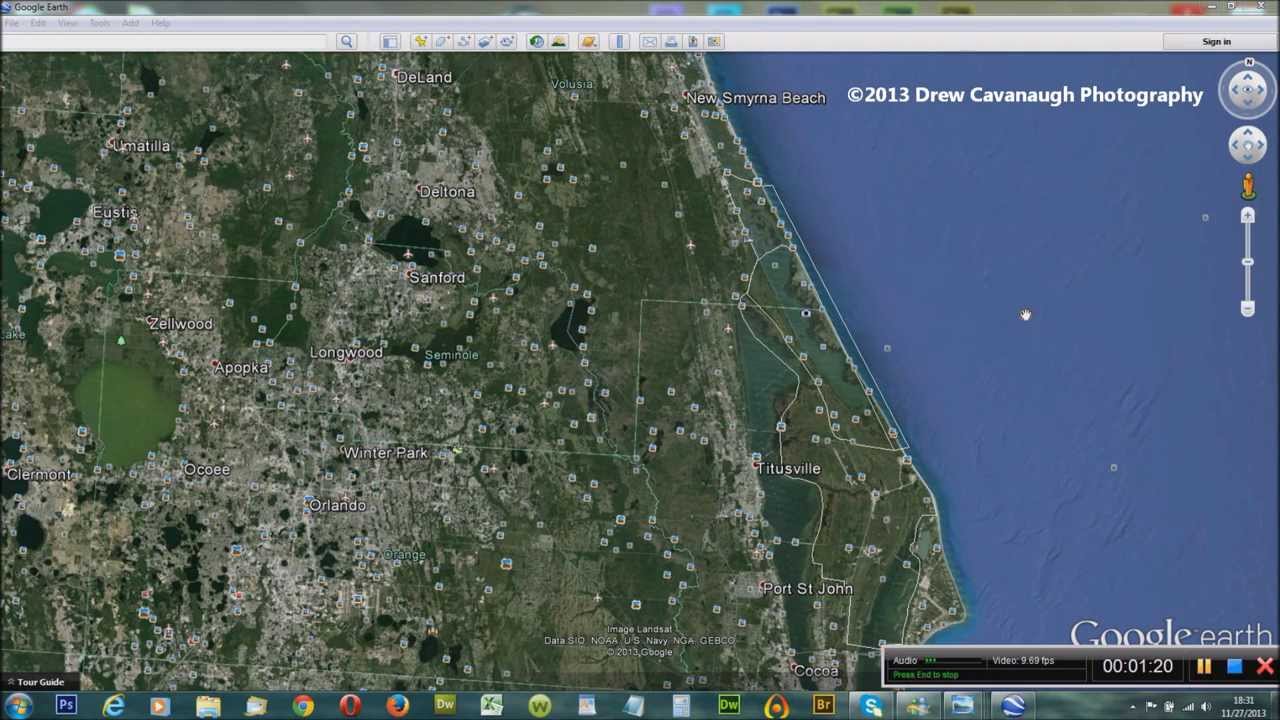Click the eye Look joystick center

(1248, 90)
